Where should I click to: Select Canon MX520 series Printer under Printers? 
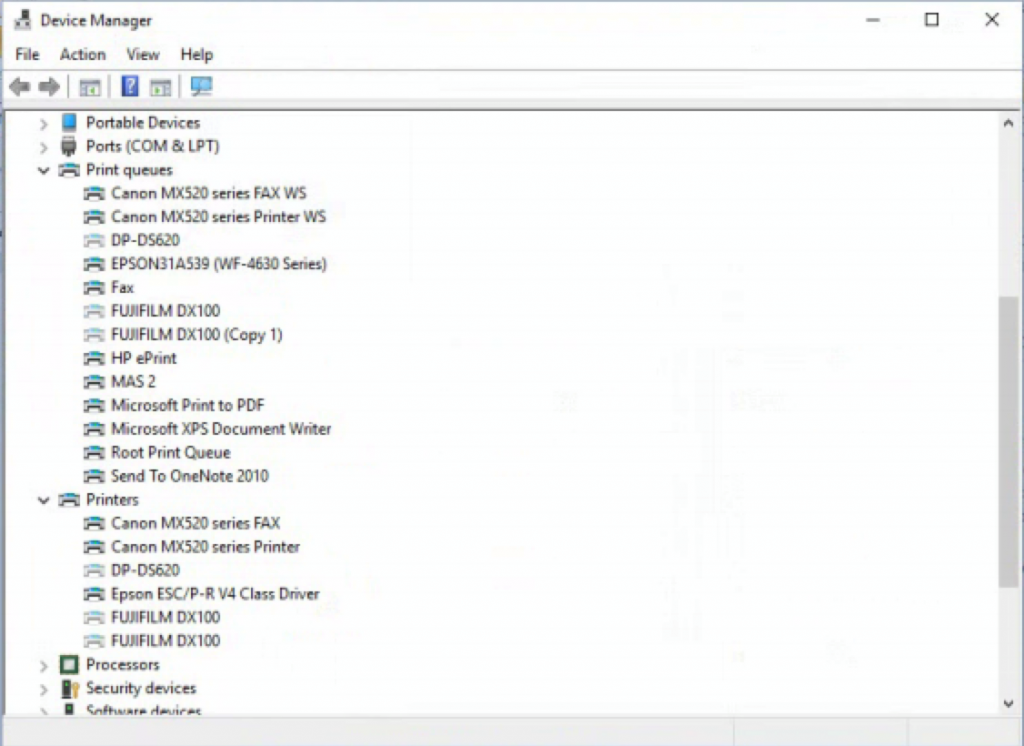205,547
